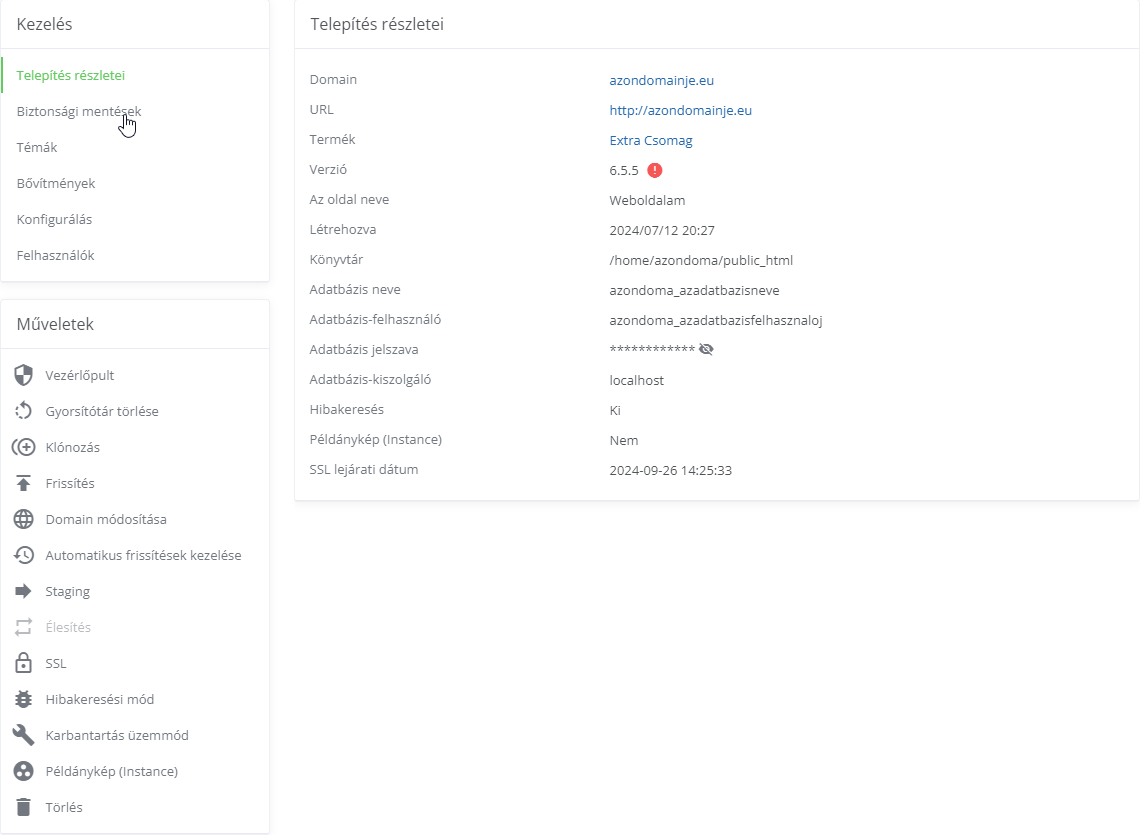Open the Témák menu item

[37, 147]
